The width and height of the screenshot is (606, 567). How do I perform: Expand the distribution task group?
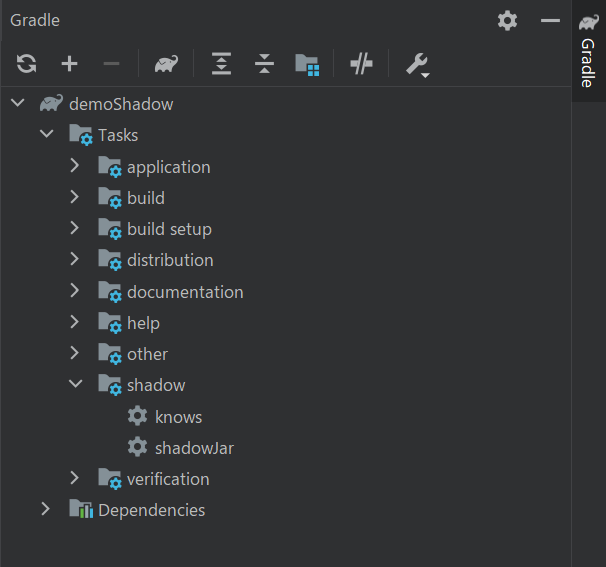75,259
